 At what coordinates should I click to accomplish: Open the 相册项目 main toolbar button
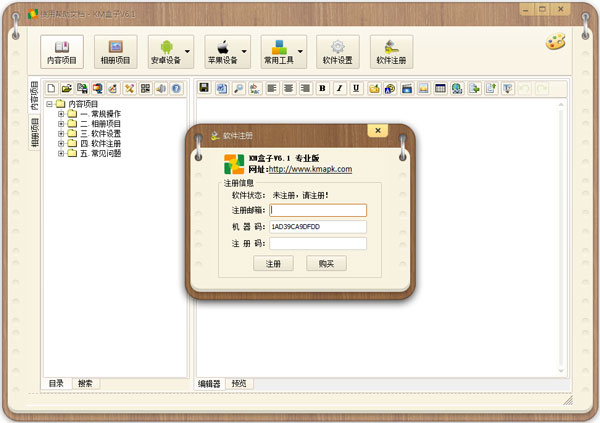tap(116, 52)
